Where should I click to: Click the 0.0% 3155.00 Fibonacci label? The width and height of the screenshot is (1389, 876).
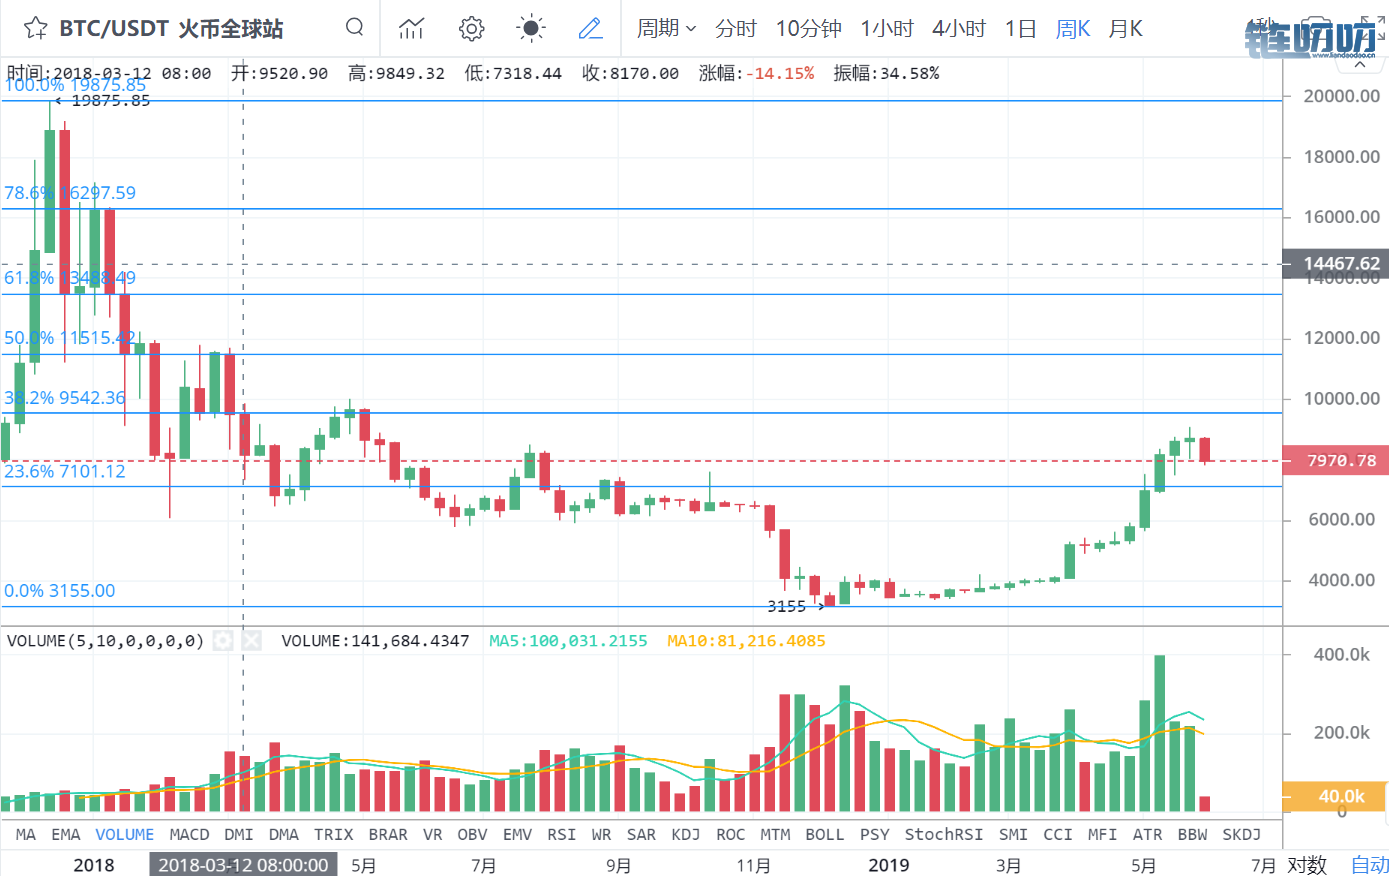click(60, 591)
